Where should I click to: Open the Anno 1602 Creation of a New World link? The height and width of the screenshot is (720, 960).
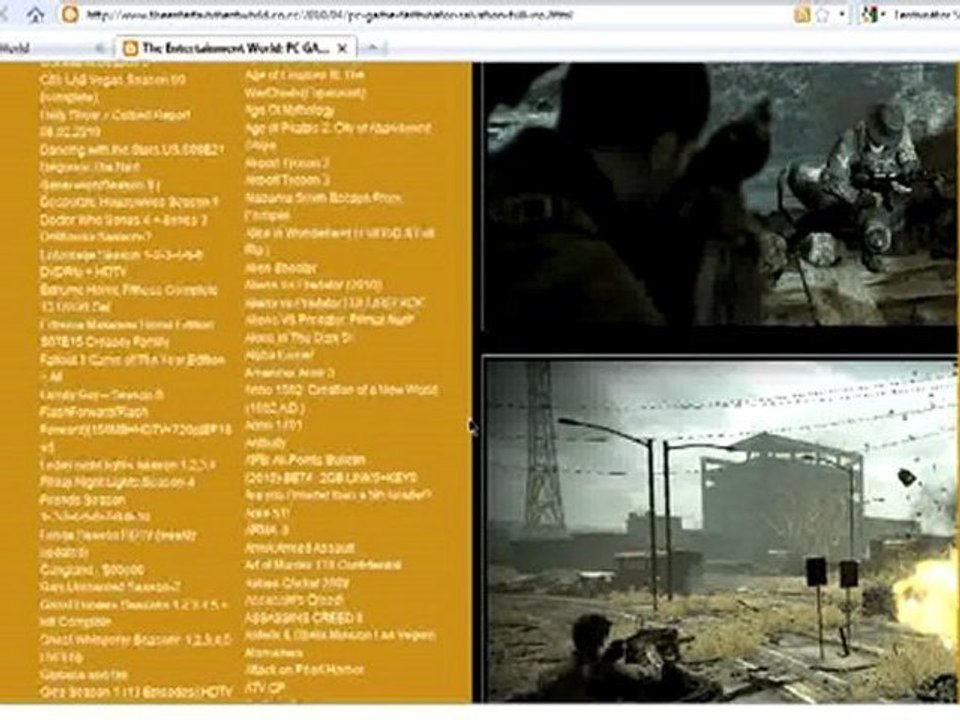[341, 399]
